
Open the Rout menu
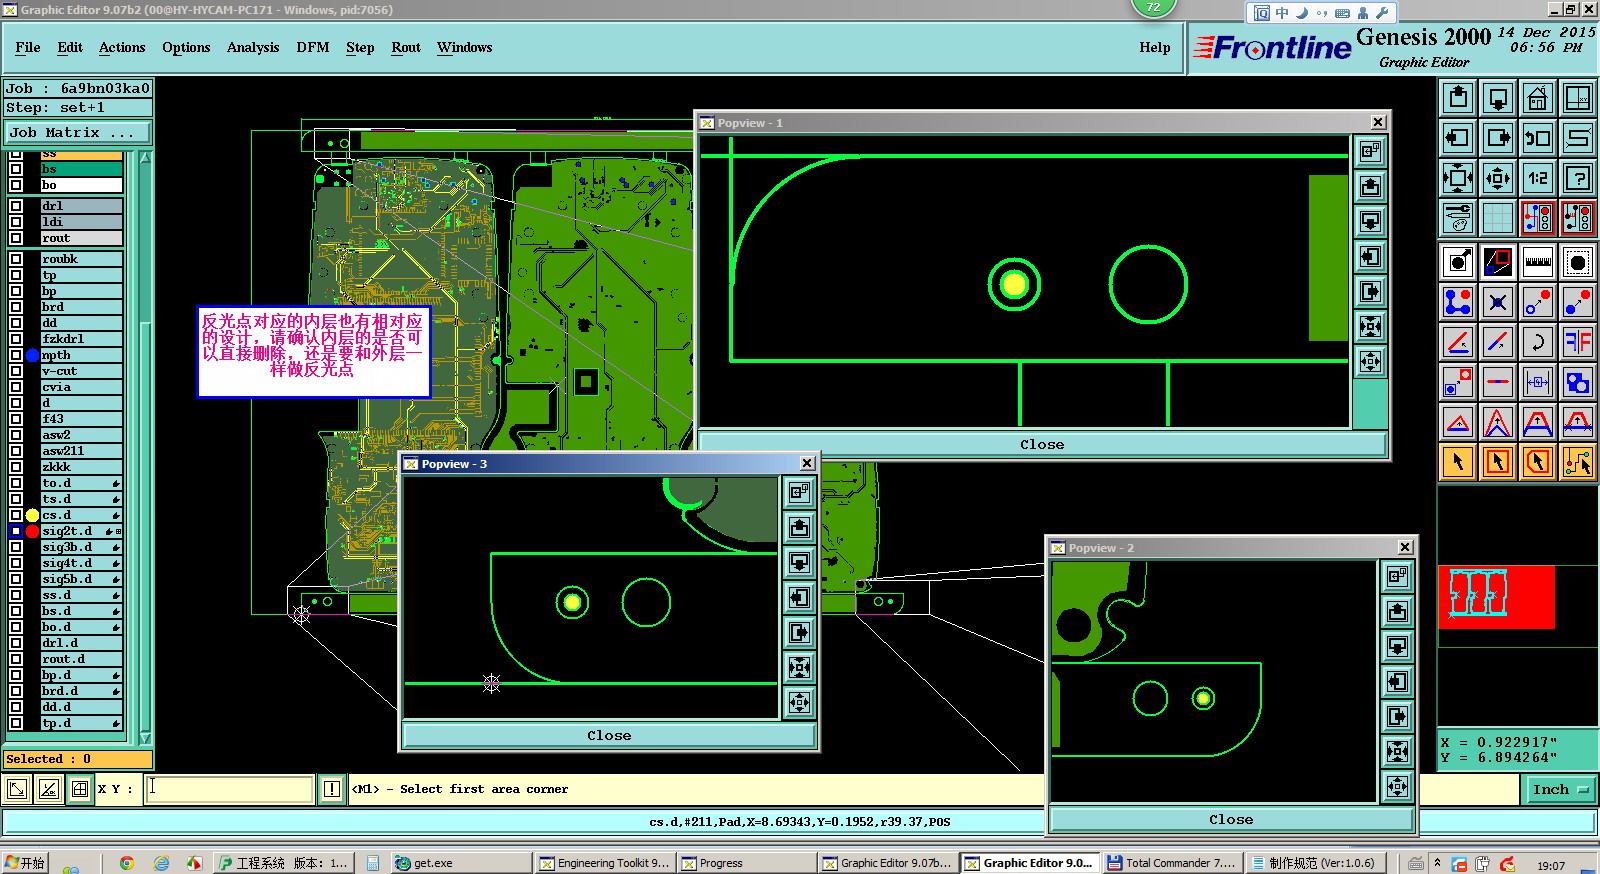point(406,47)
